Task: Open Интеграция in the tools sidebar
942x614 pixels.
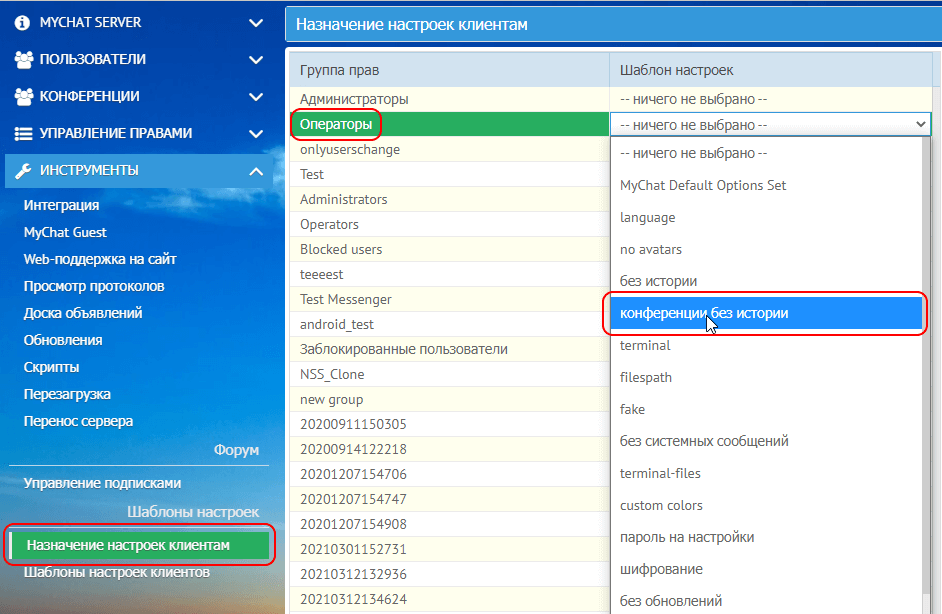Action: tap(61, 205)
